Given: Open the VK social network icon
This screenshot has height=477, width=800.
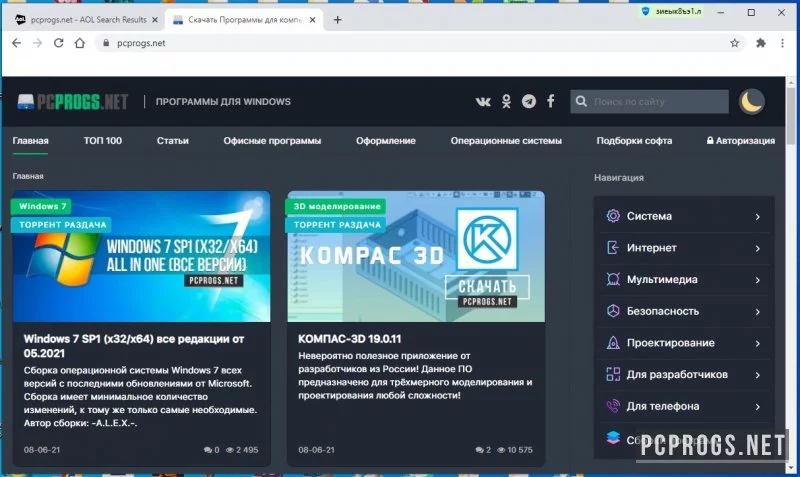Looking at the screenshot, I should [483, 102].
